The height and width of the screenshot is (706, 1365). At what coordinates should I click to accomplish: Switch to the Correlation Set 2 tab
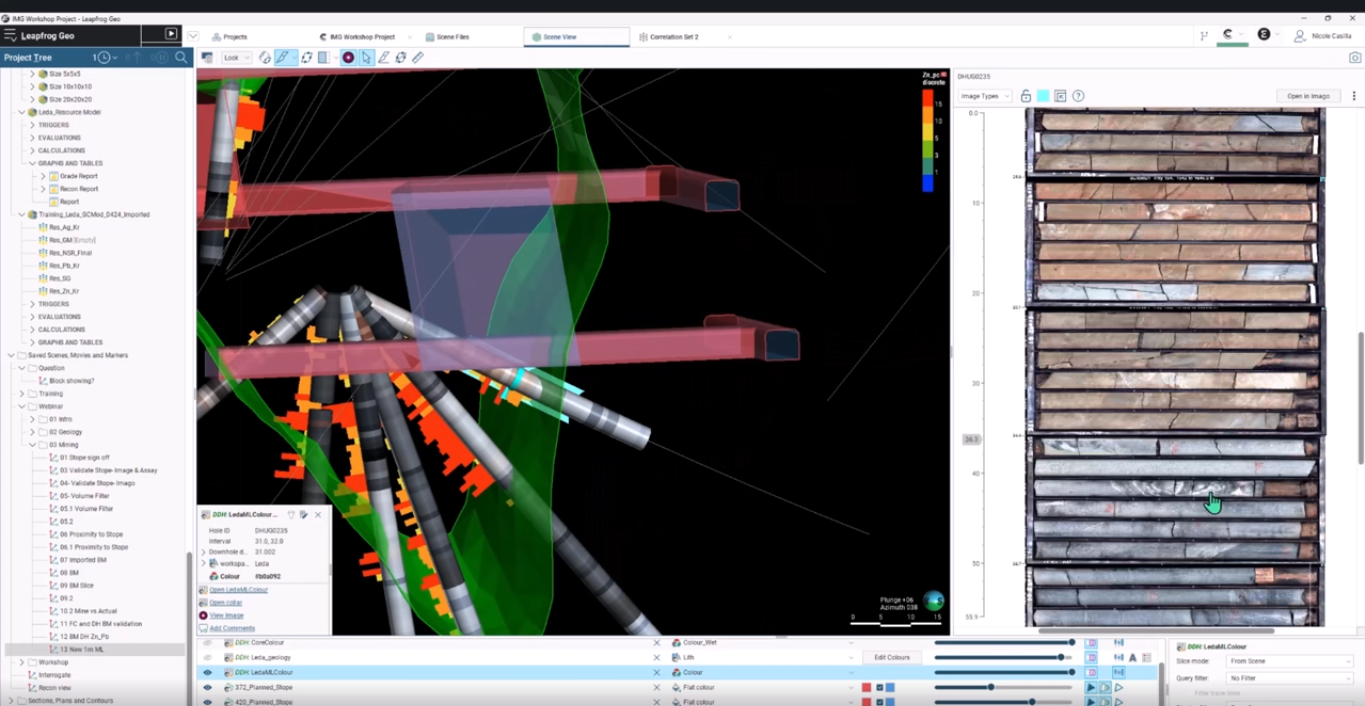coord(673,37)
